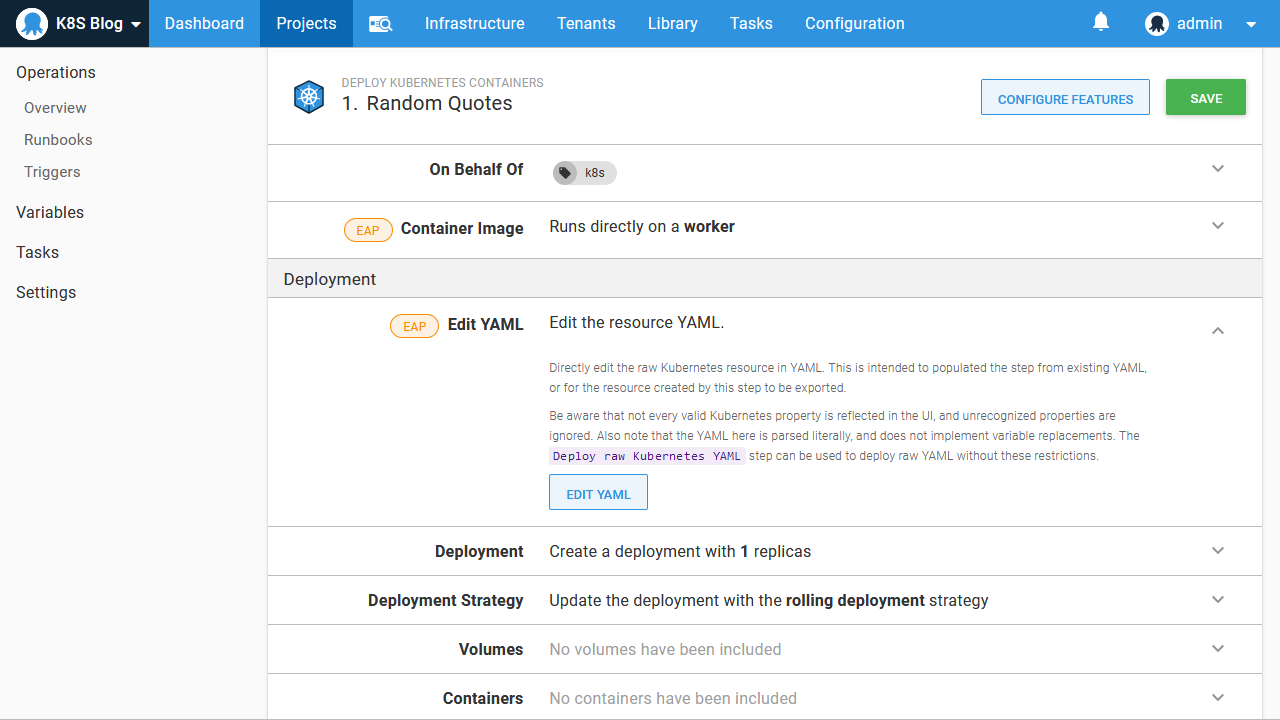Save the step with the Save button
The height and width of the screenshot is (720, 1280).
[x=1205, y=98]
